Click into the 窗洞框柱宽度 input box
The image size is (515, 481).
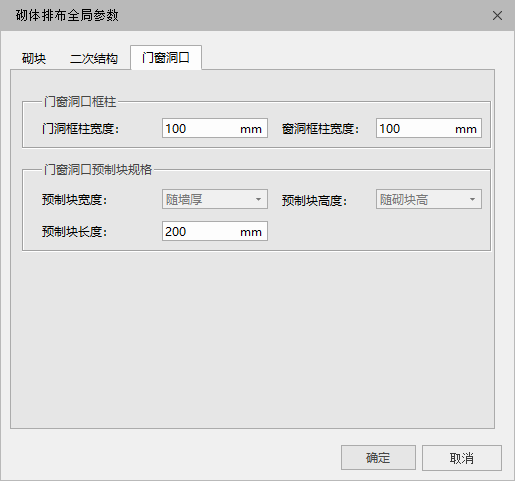tap(429, 128)
